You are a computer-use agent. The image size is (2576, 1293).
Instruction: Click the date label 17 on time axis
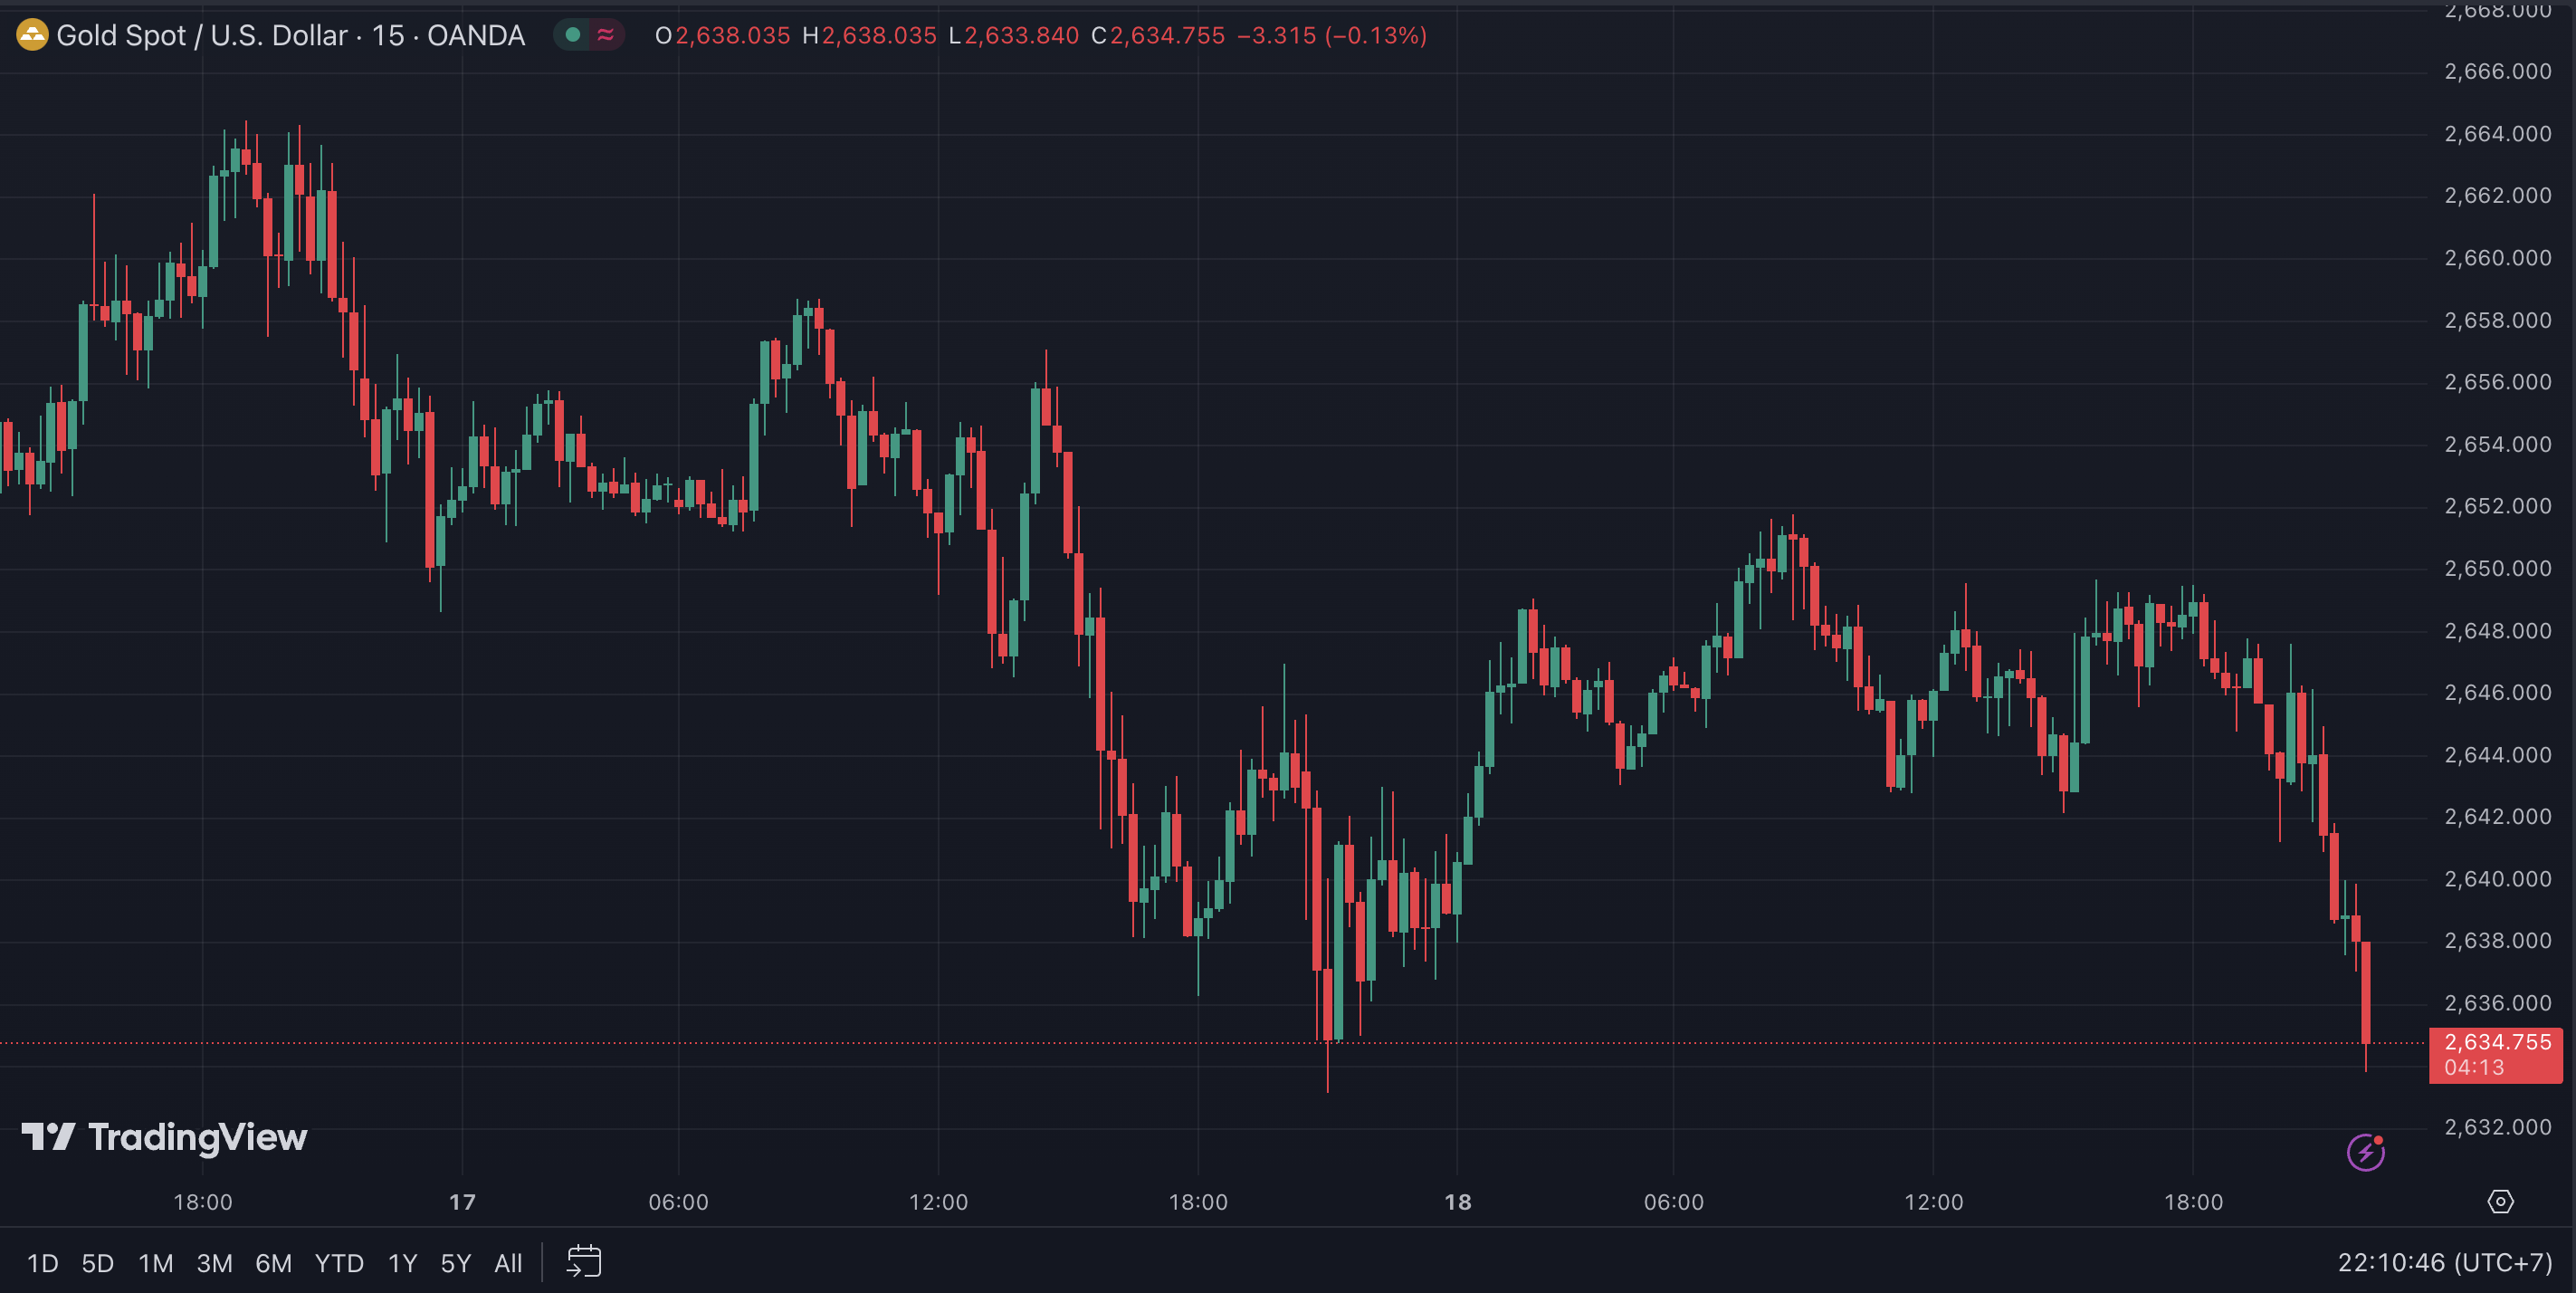pyautogui.click(x=462, y=1202)
